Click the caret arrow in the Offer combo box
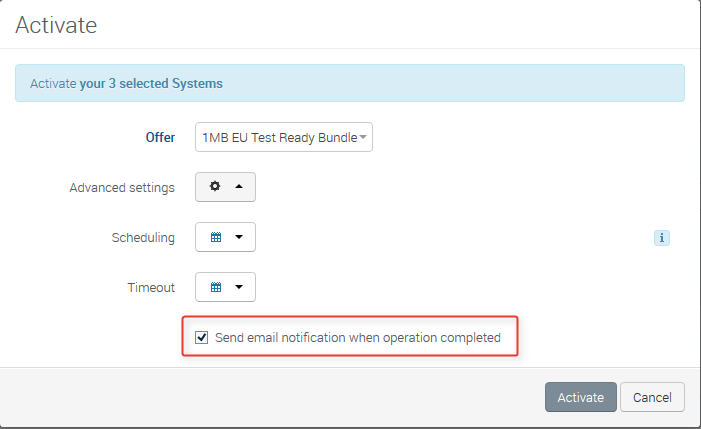701x429 pixels. (x=363, y=137)
